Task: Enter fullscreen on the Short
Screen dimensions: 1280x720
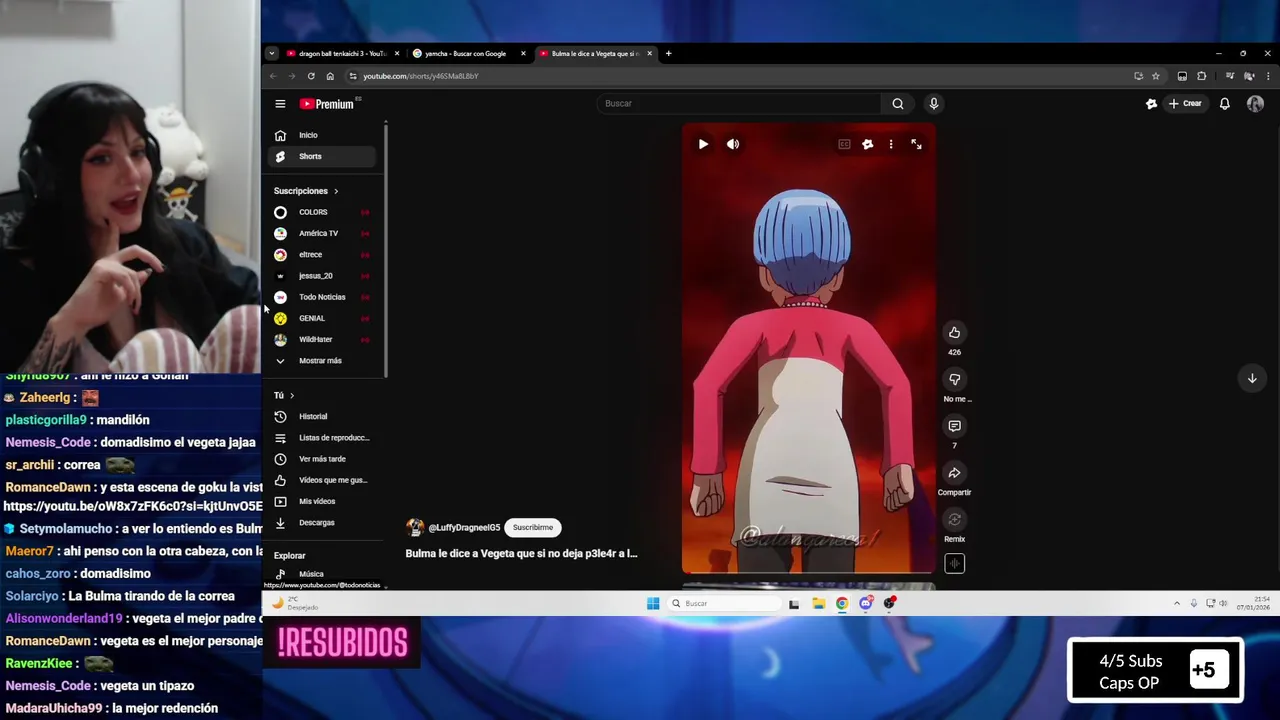Action: 916,144
